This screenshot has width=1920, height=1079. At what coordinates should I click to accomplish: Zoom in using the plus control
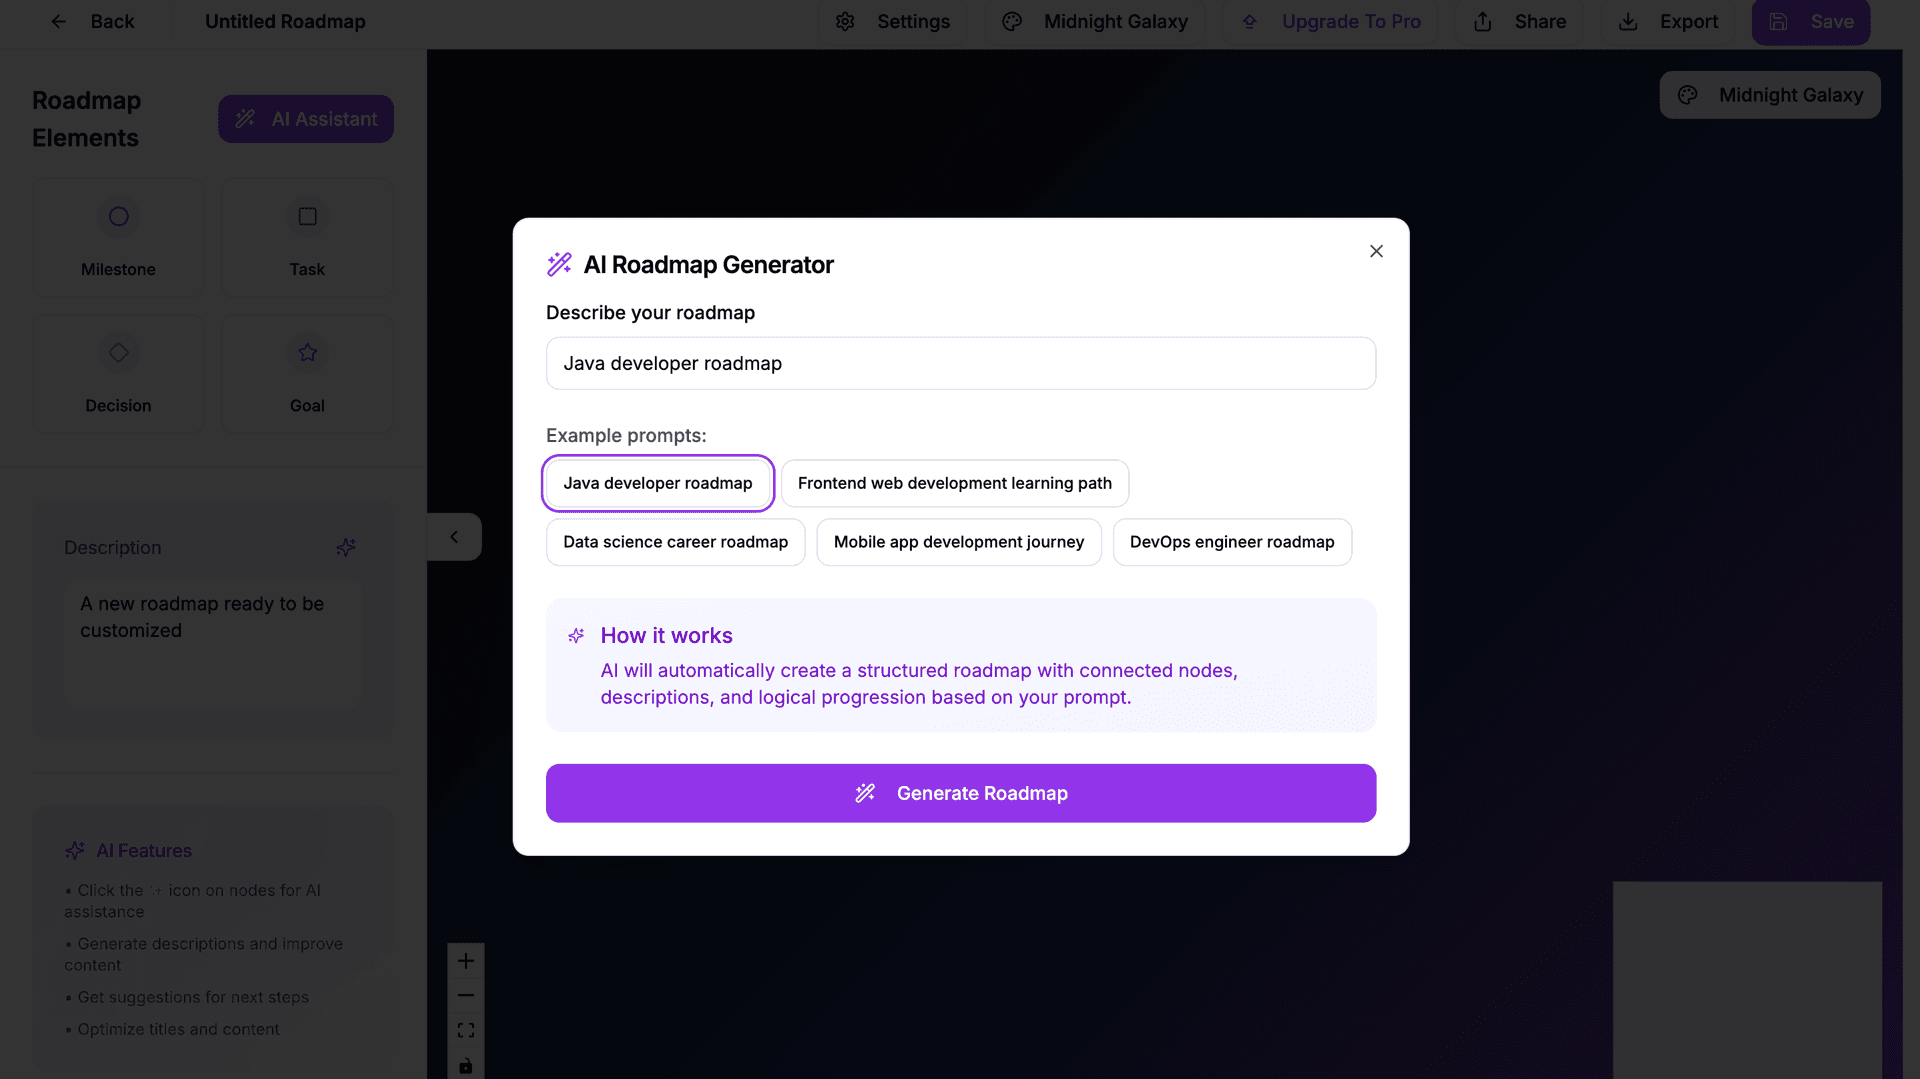(465, 960)
